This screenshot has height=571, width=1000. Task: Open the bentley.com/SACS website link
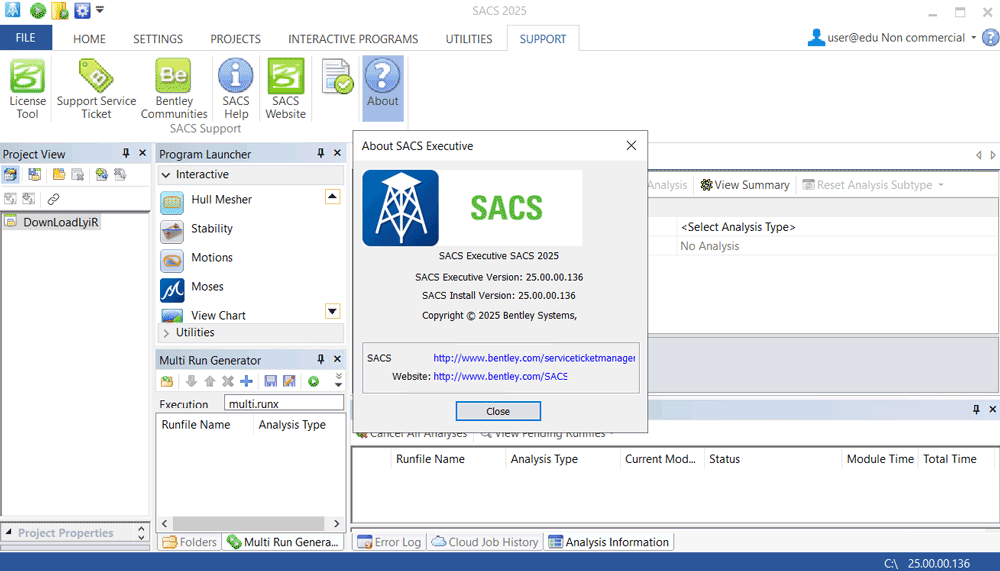(x=500, y=376)
